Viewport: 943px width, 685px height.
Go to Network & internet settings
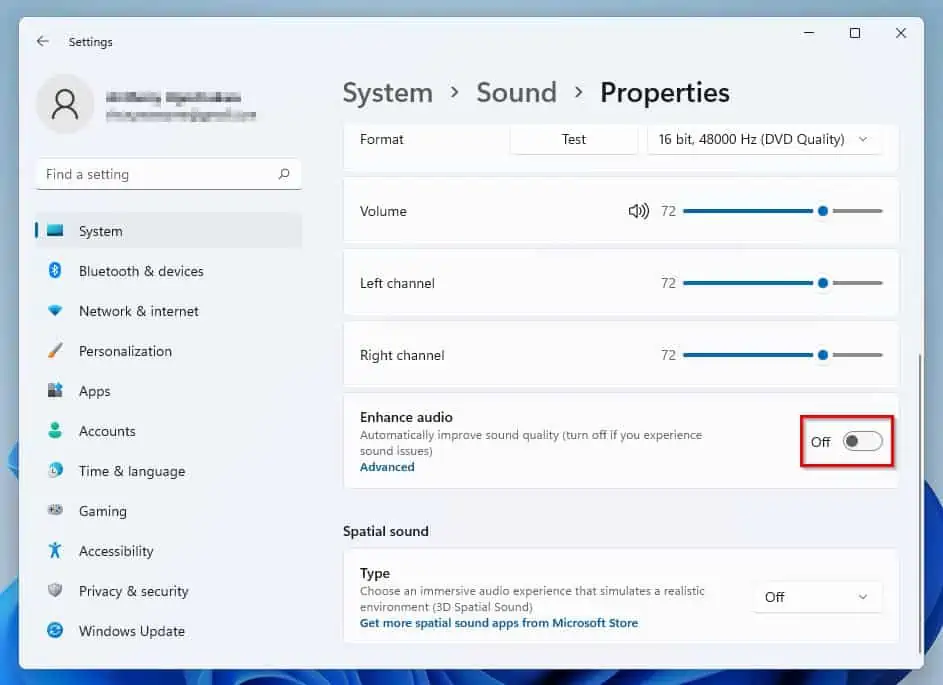point(168,311)
